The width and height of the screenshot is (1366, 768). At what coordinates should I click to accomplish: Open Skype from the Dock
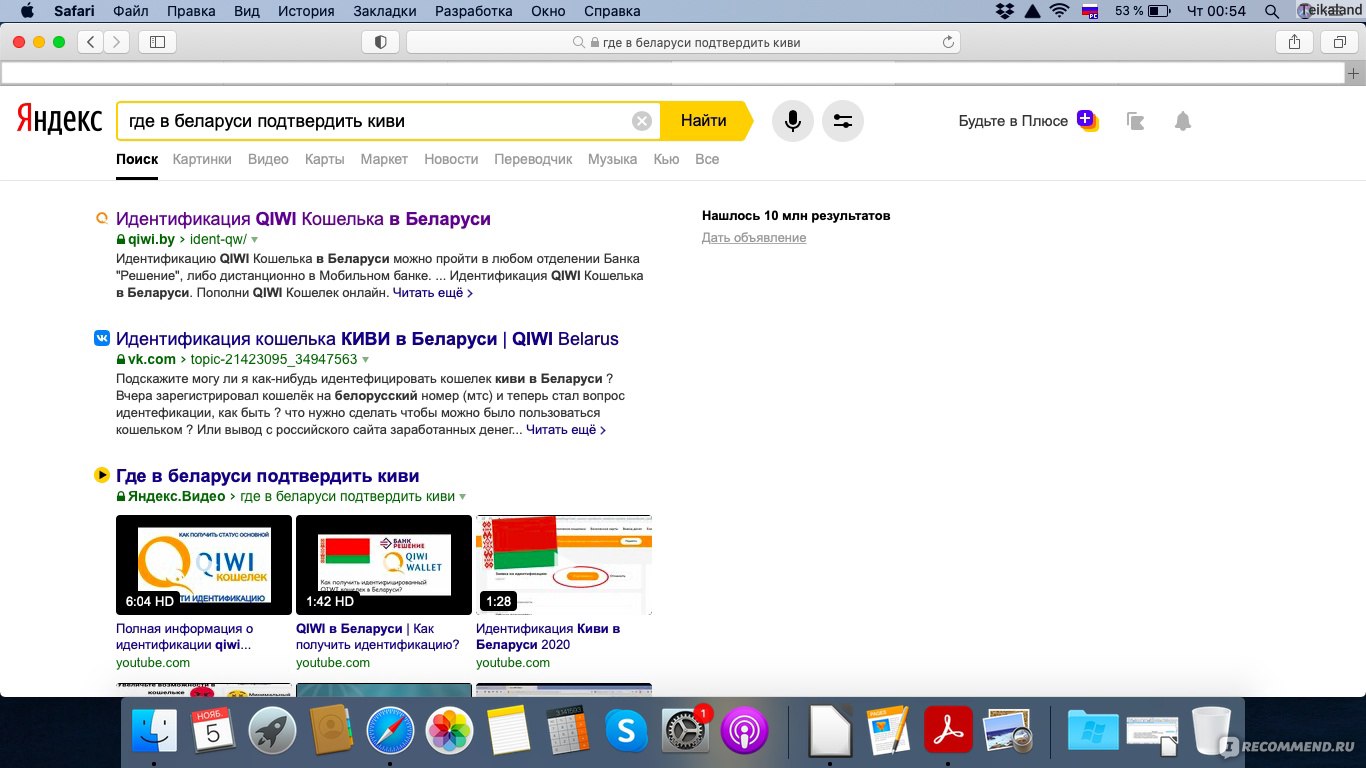[x=626, y=731]
